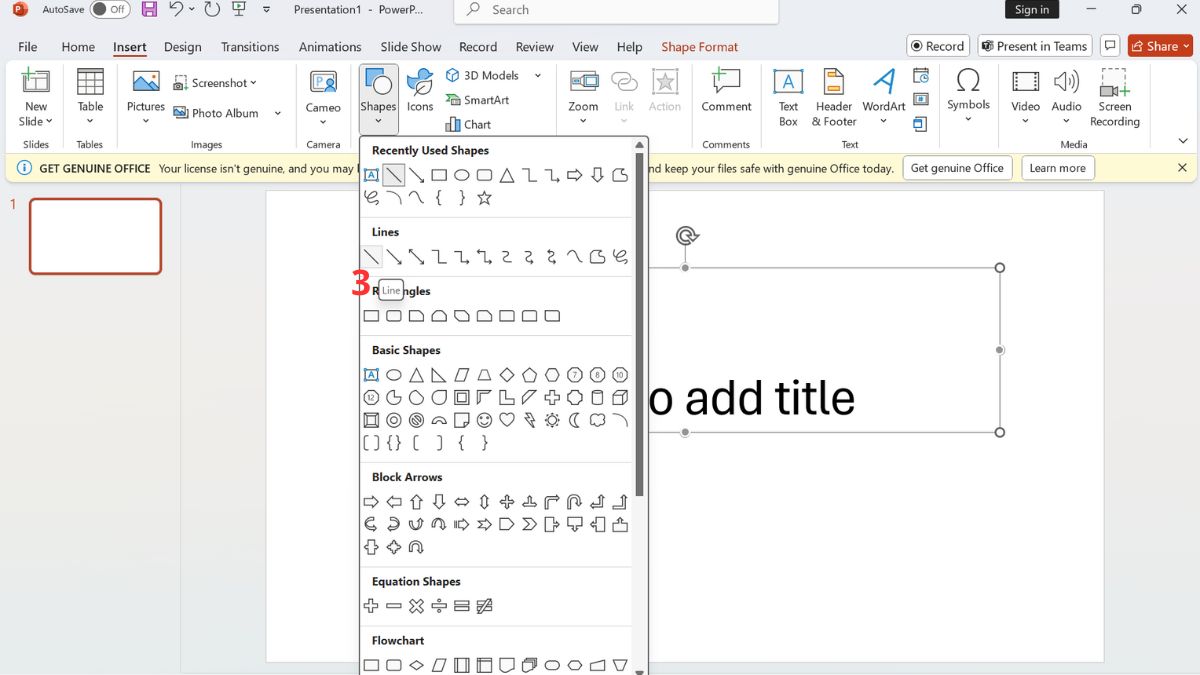Expand the 3D Models dropdown arrow
1200x675 pixels.
click(537, 75)
